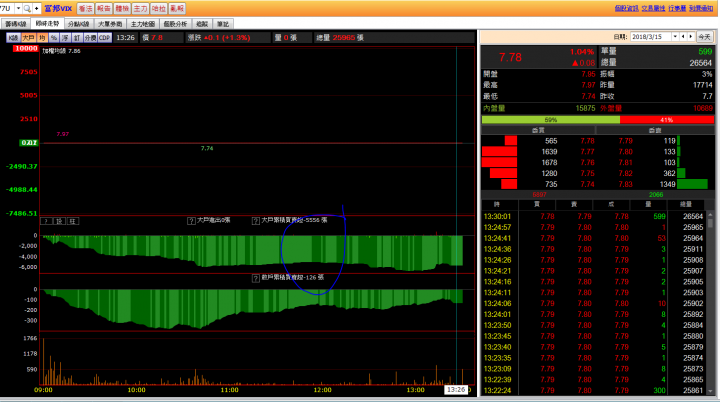Click the 時 column header in tick table
The image size is (720, 402).
497,204
